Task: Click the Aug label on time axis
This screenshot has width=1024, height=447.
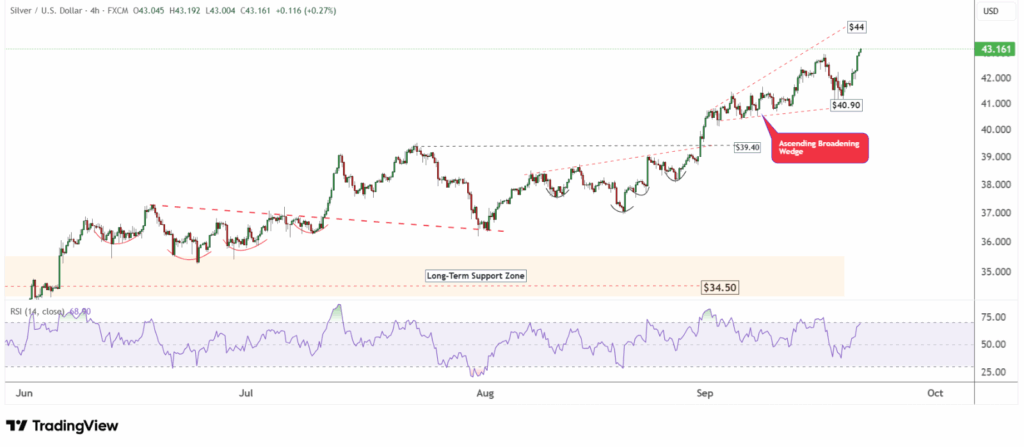Action: (484, 394)
